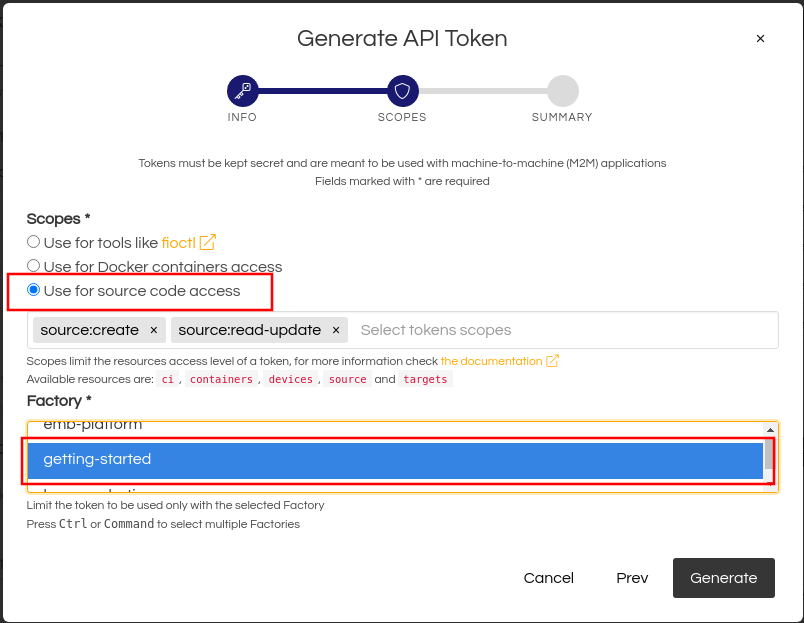Remove the source:create scope tag
The height and width of the screenshot is (623, 804).
click(153, 330)
